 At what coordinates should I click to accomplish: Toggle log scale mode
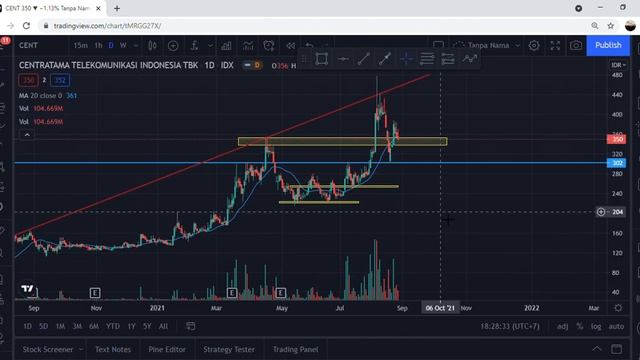[x=596, y=327]
